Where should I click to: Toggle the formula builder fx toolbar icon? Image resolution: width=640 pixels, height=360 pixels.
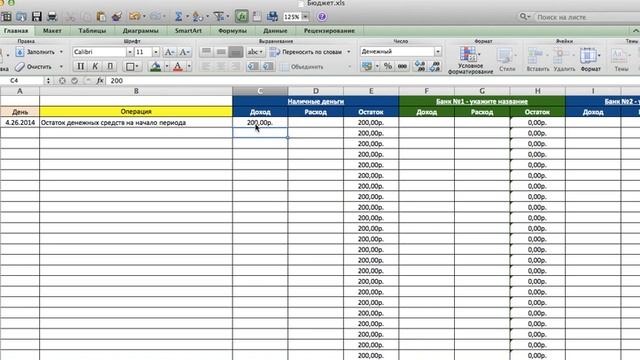242,16
